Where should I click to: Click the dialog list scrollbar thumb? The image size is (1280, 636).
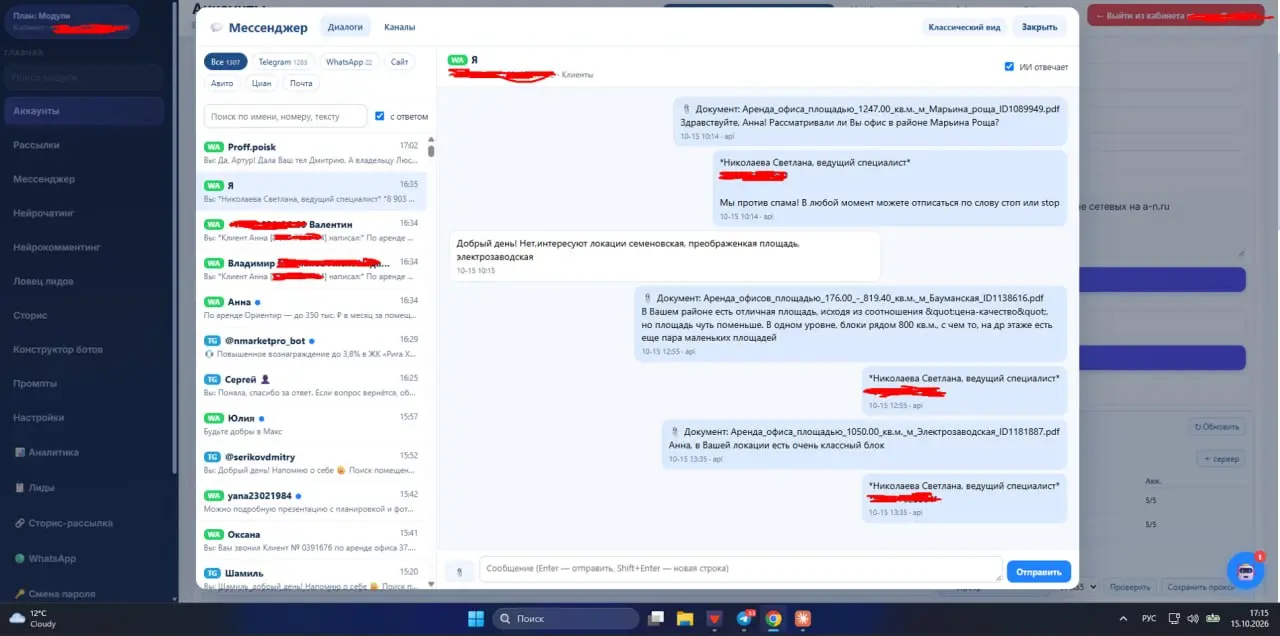click(431, 152)
